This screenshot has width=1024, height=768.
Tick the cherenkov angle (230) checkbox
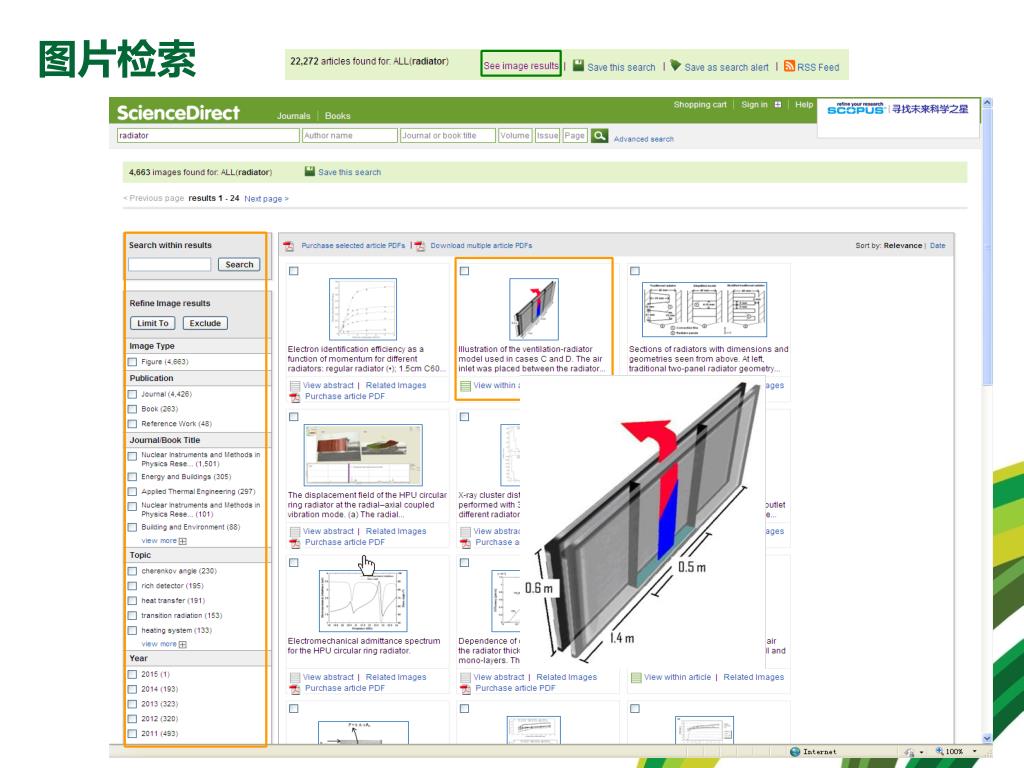pos(133,571)
